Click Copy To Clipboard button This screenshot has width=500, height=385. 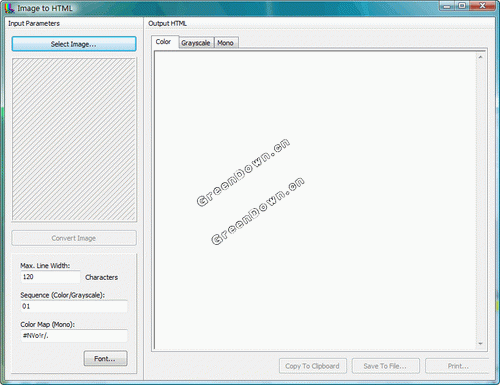coord(313,366)
